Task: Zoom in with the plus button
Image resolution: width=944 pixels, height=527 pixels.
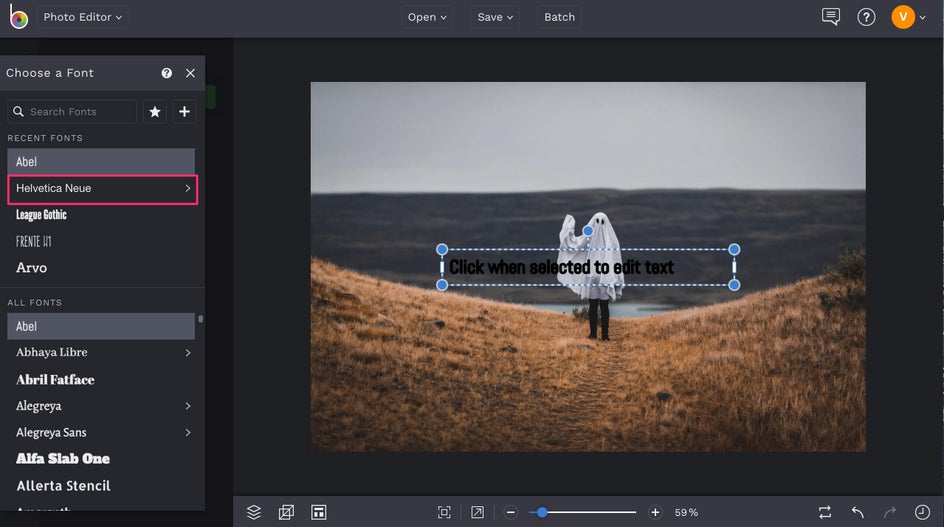Action: point(655,512)
